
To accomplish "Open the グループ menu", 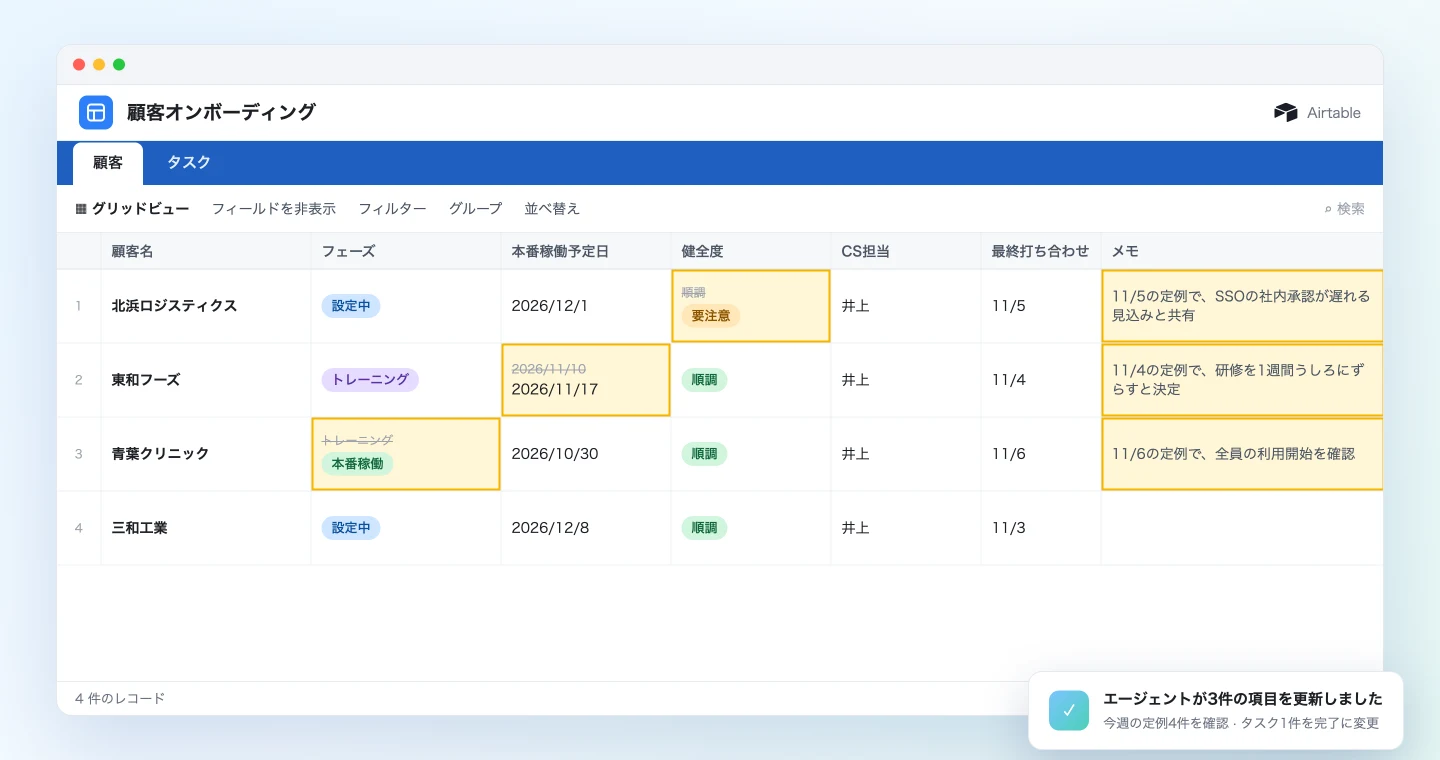I will [x=475, y=209].
